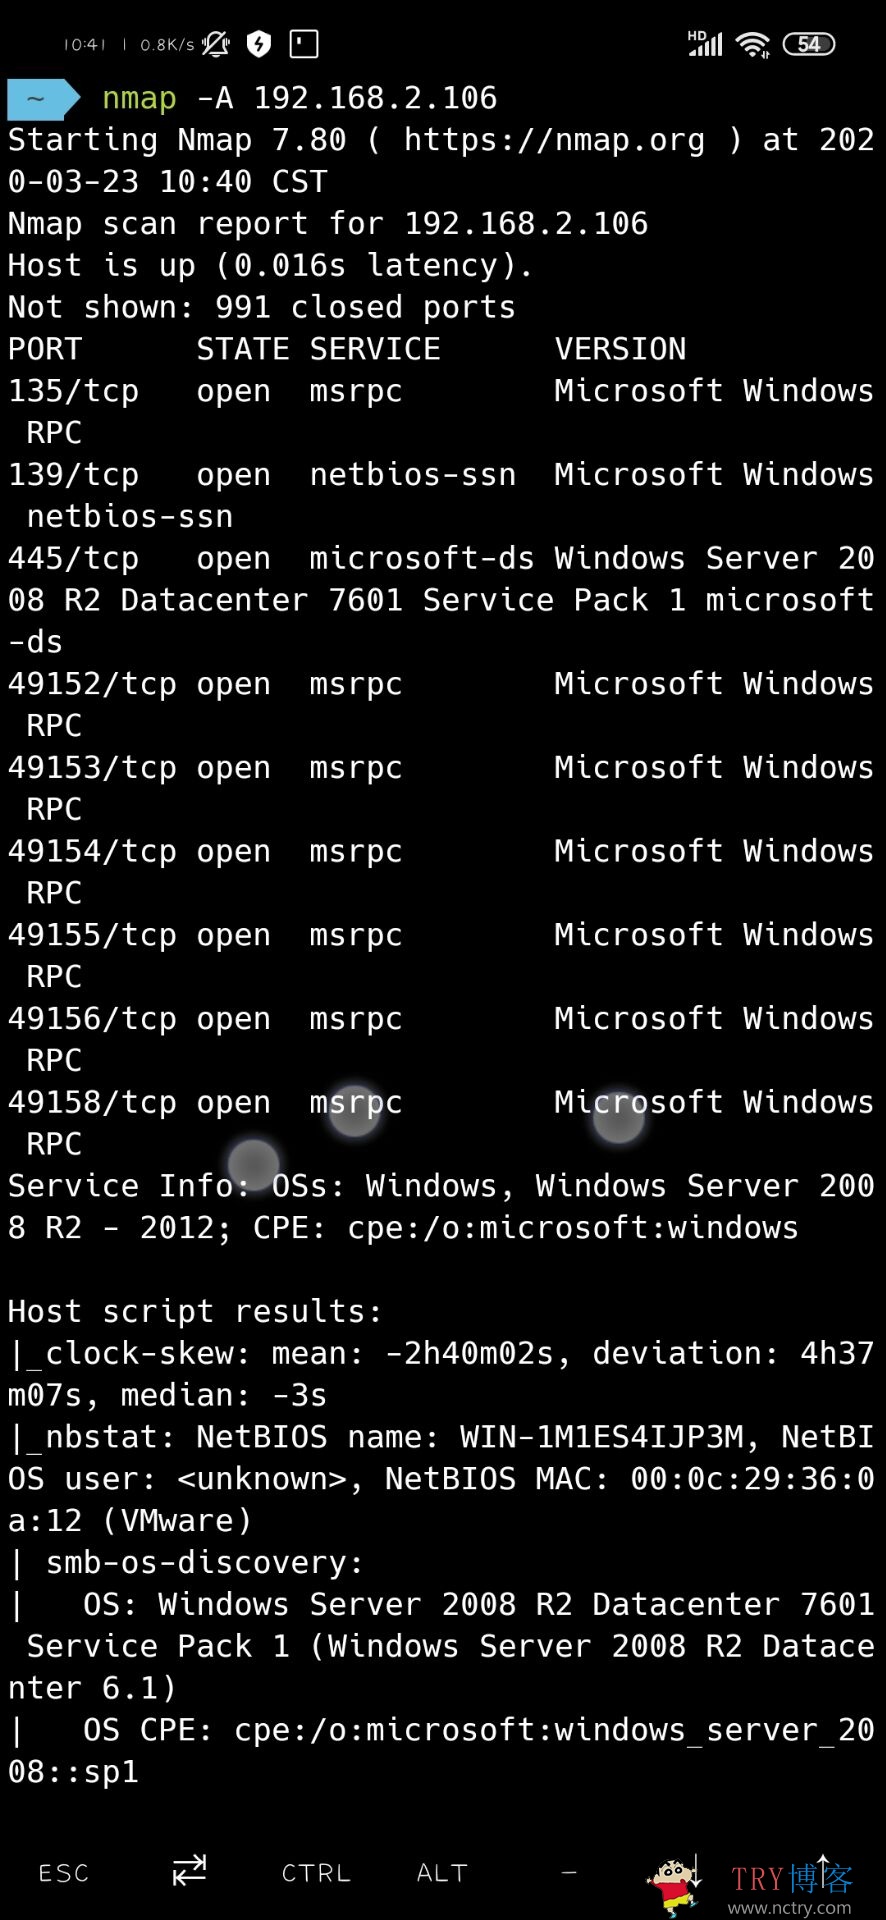Toggle the ALT modifier key

[442, 1873]
